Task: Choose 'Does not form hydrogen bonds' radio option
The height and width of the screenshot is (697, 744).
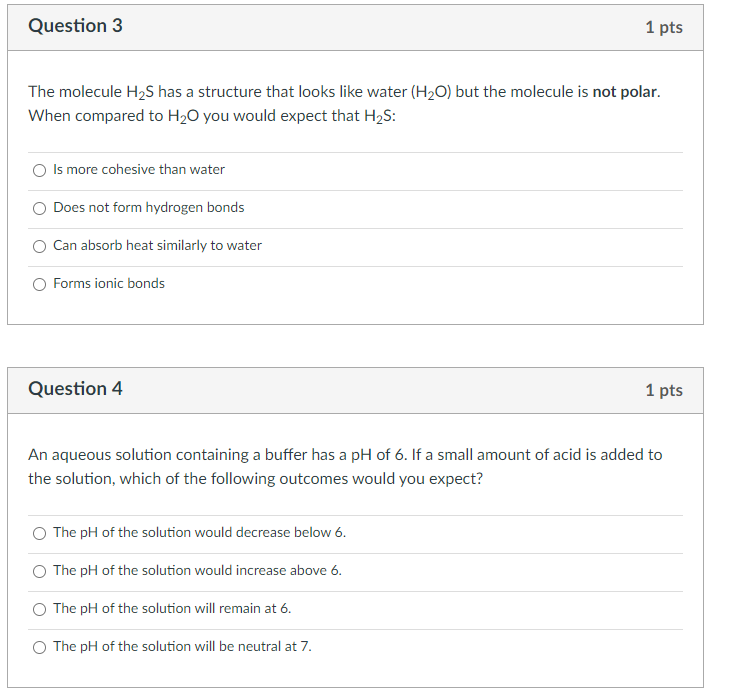Action: [x=39, y=208]
